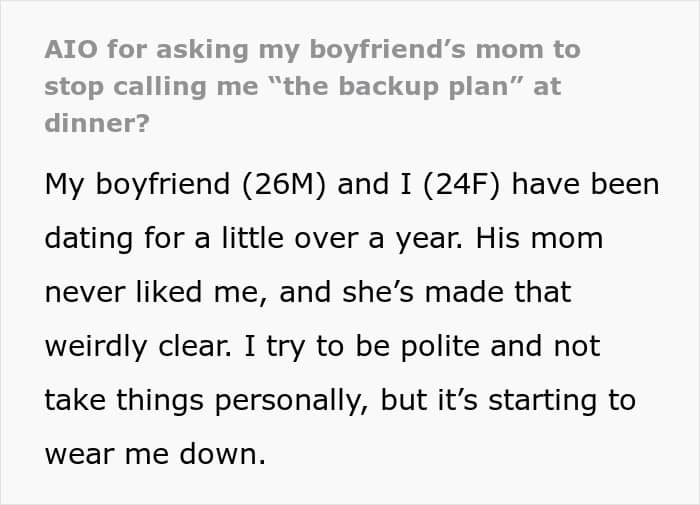Image resolution: width=700 pixels, height=505 pixels.
Task: Click the word "dating" in the paragraph
Action: pos(89,238)
